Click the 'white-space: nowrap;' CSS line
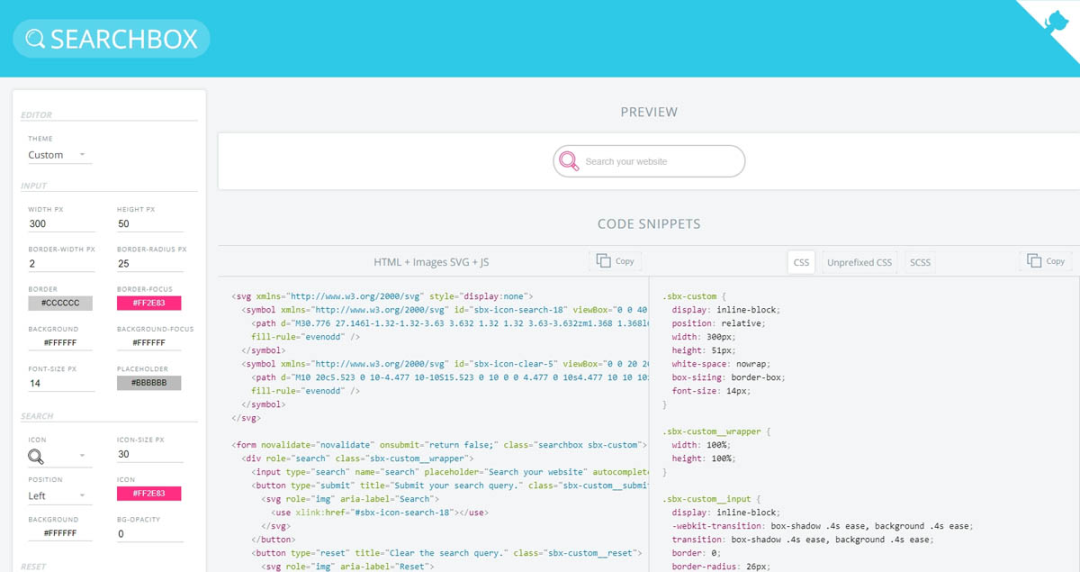The width and height of the screenshot is (1080, 572). point(721,364)
